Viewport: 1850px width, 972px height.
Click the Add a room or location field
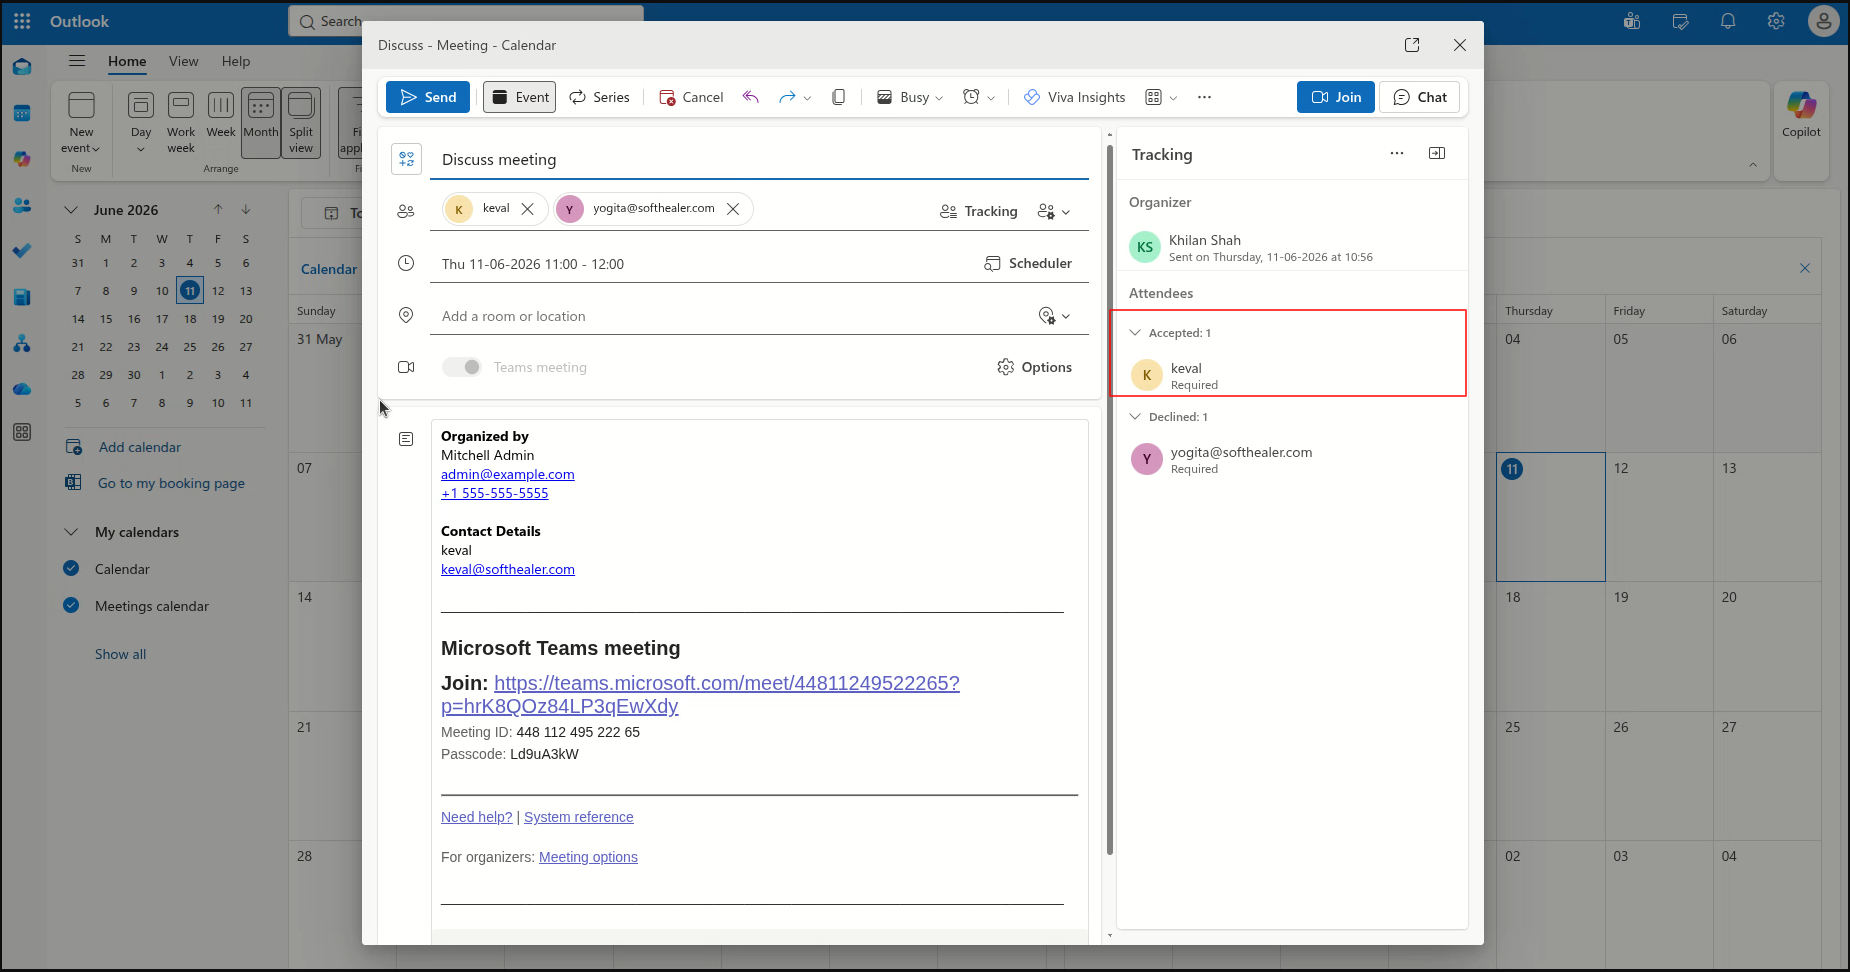[x=728, y=316]
